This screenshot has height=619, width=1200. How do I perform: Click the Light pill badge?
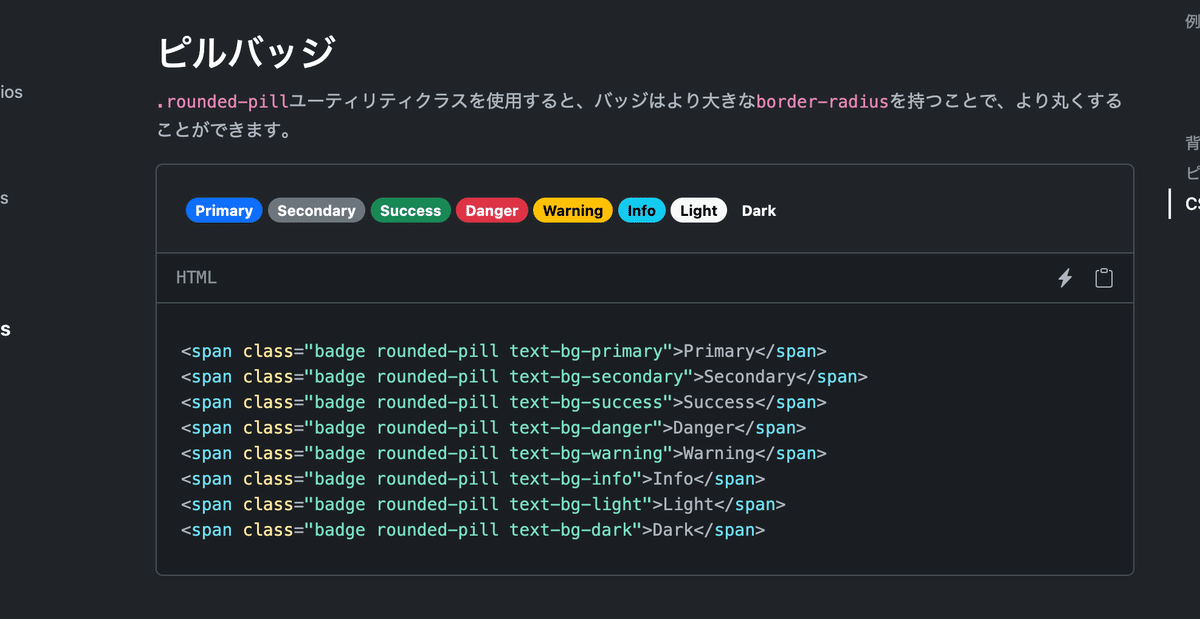tap(698, 210)
